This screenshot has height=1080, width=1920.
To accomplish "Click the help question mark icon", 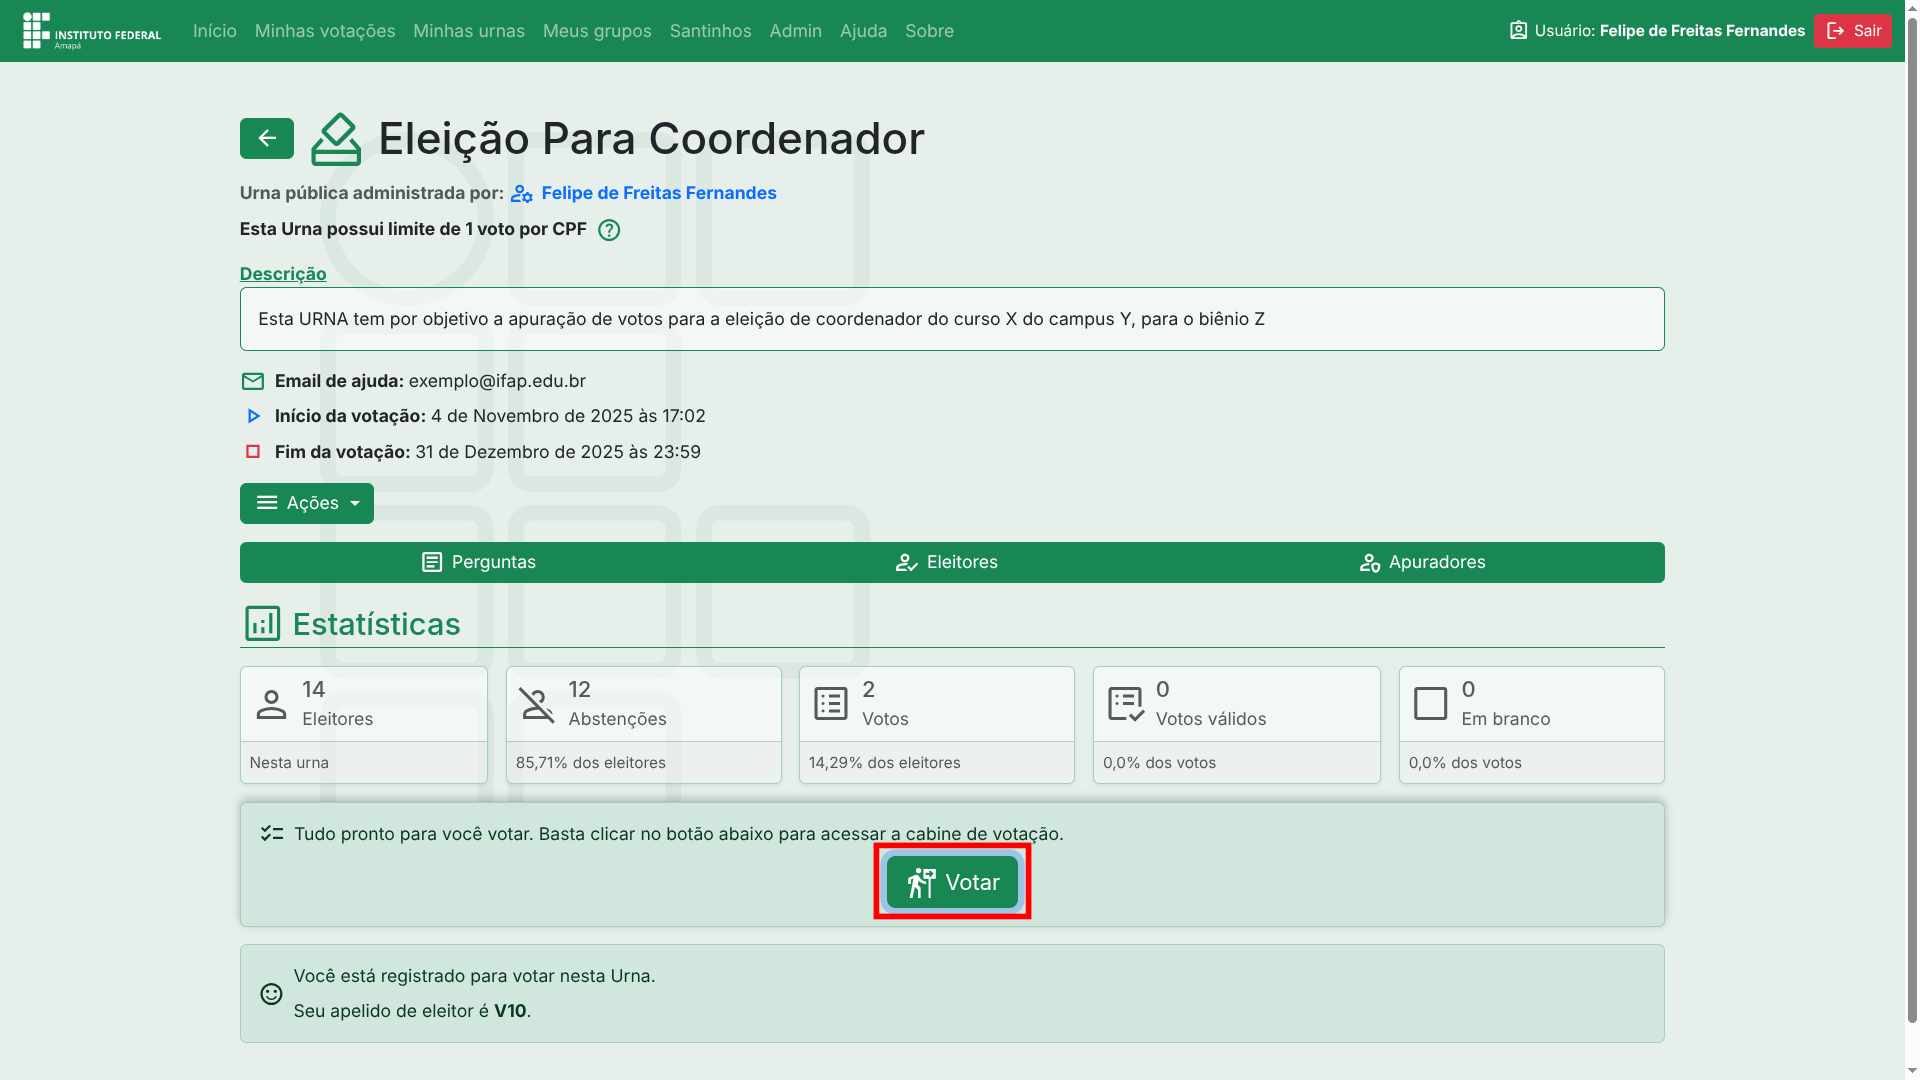I will tap(608, 230).
